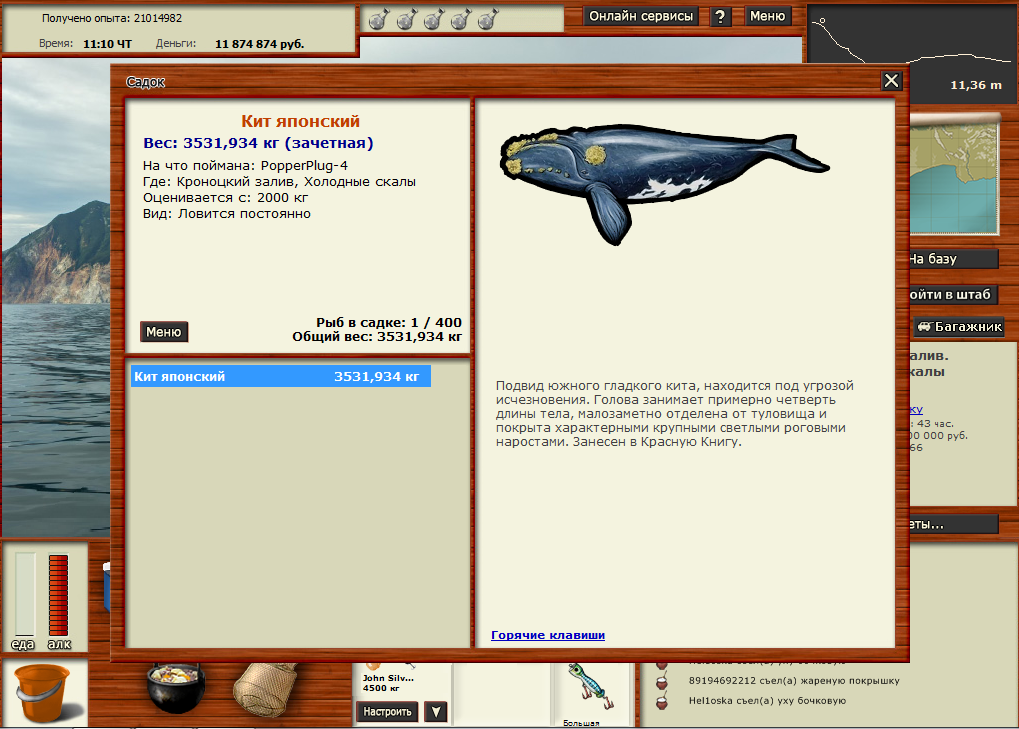Screen dimensions: 1019x729
Task: Click the depth profile showing 11,36 m
Action: click(912, 55)
